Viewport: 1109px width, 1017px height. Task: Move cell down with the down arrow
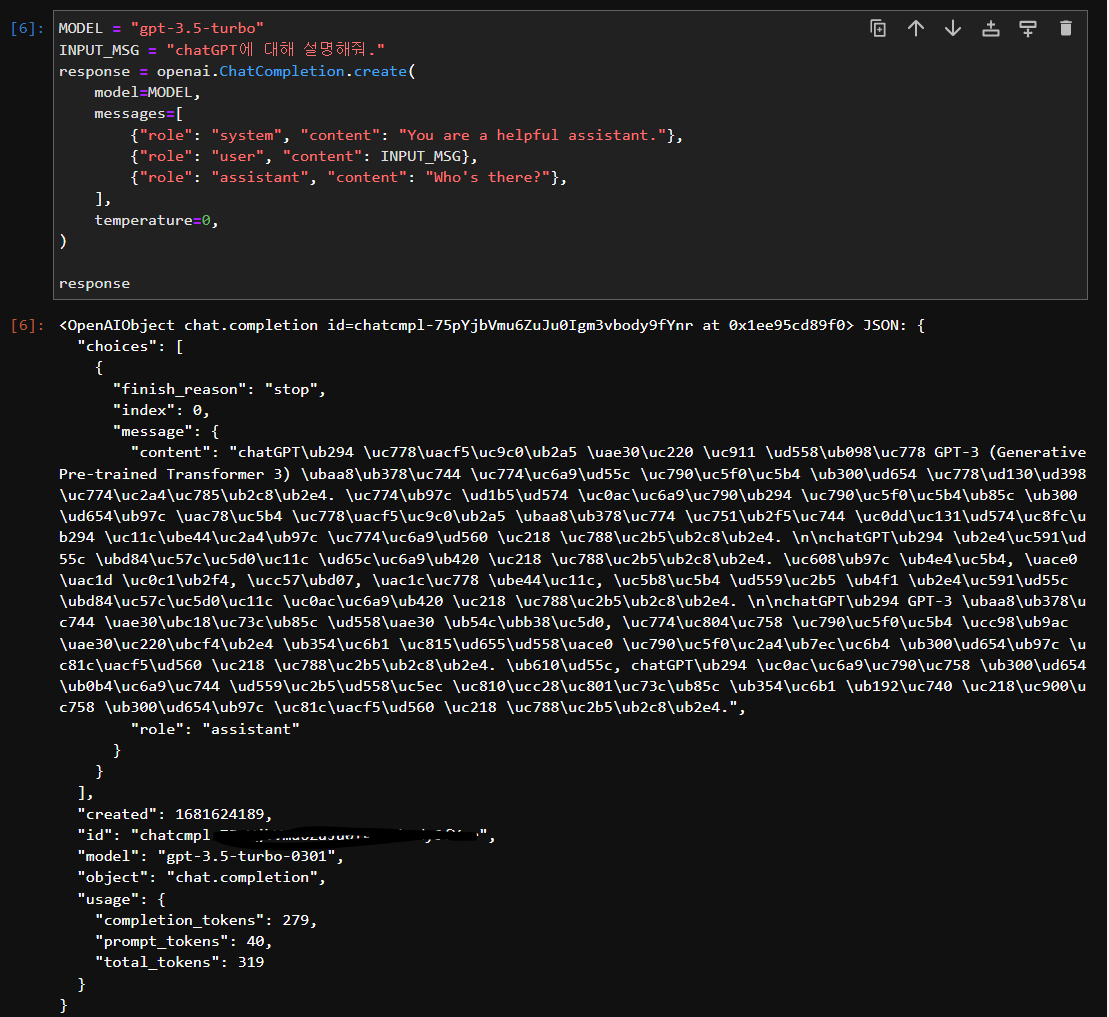tap(953, 28)
